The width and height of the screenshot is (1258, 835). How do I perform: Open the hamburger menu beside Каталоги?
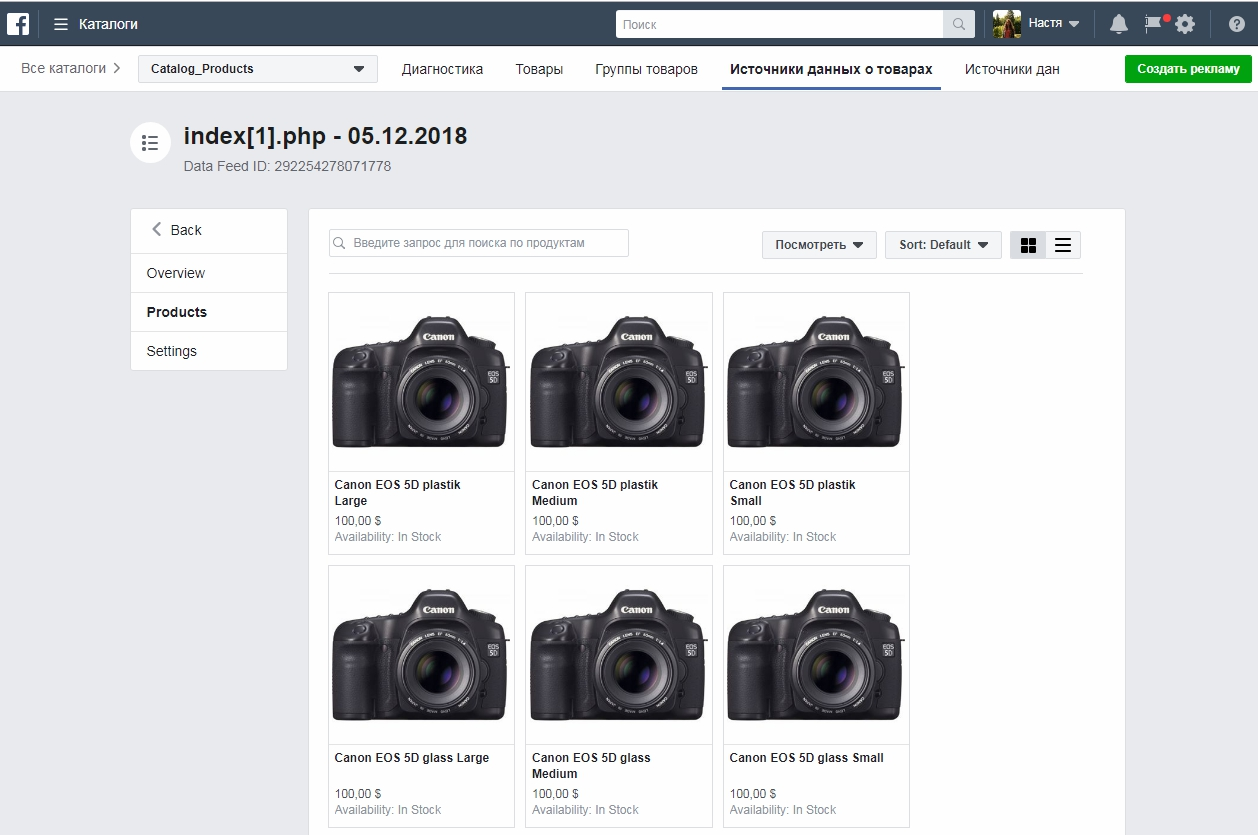point(61,24)
